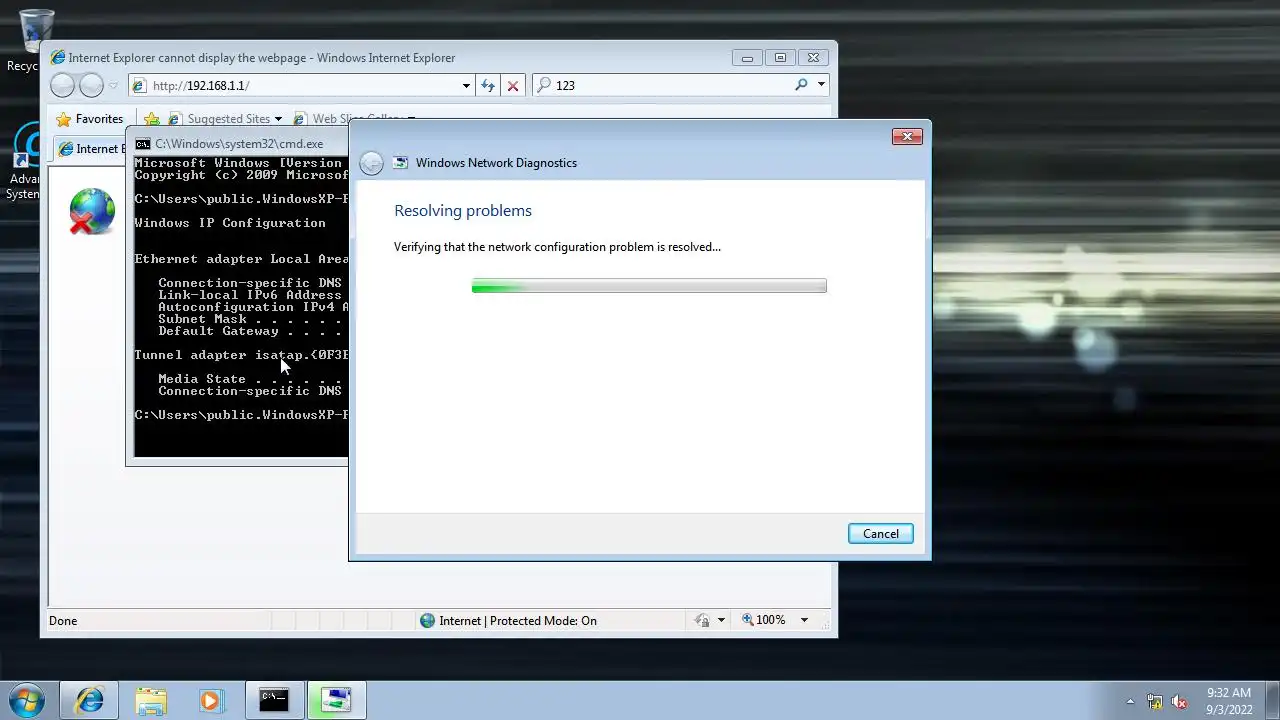Click the cmd.exe window title bar icon
The image size is (1280, 720).
click(143, 144)
